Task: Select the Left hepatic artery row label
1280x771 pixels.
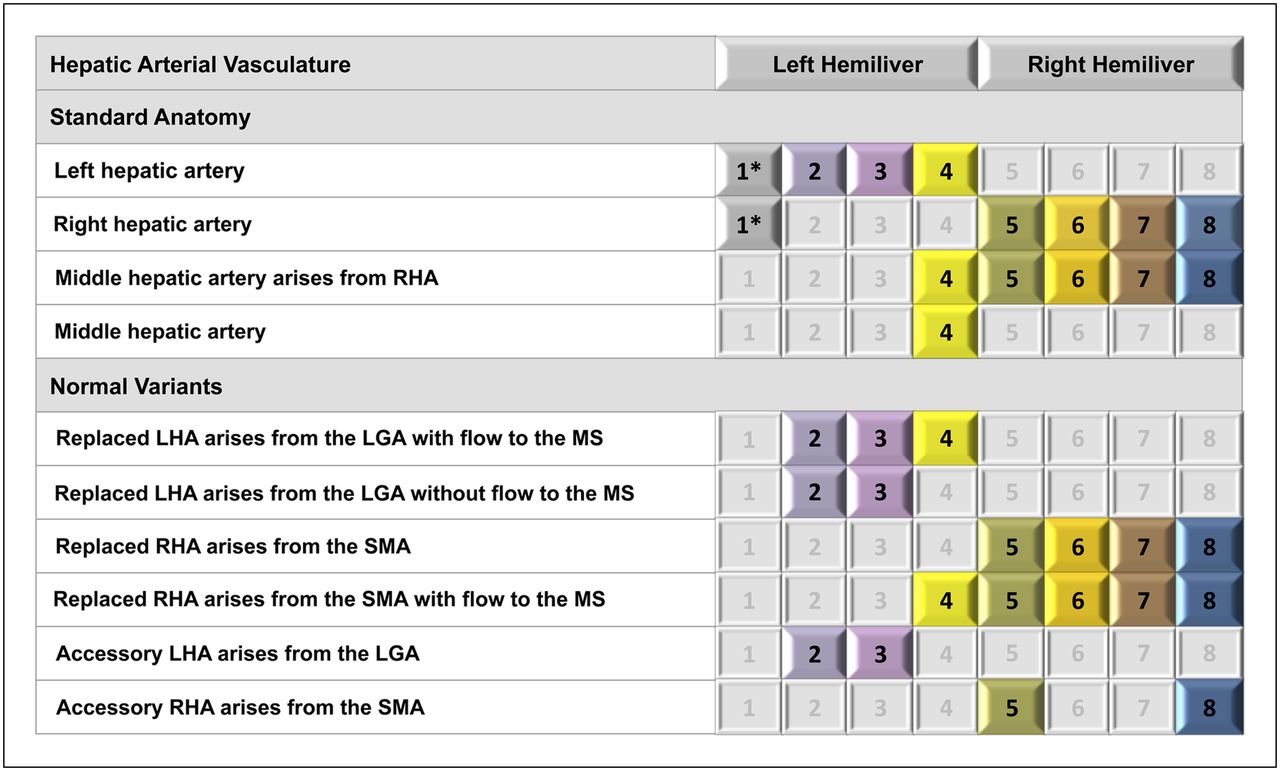Action: pos(149,171)
